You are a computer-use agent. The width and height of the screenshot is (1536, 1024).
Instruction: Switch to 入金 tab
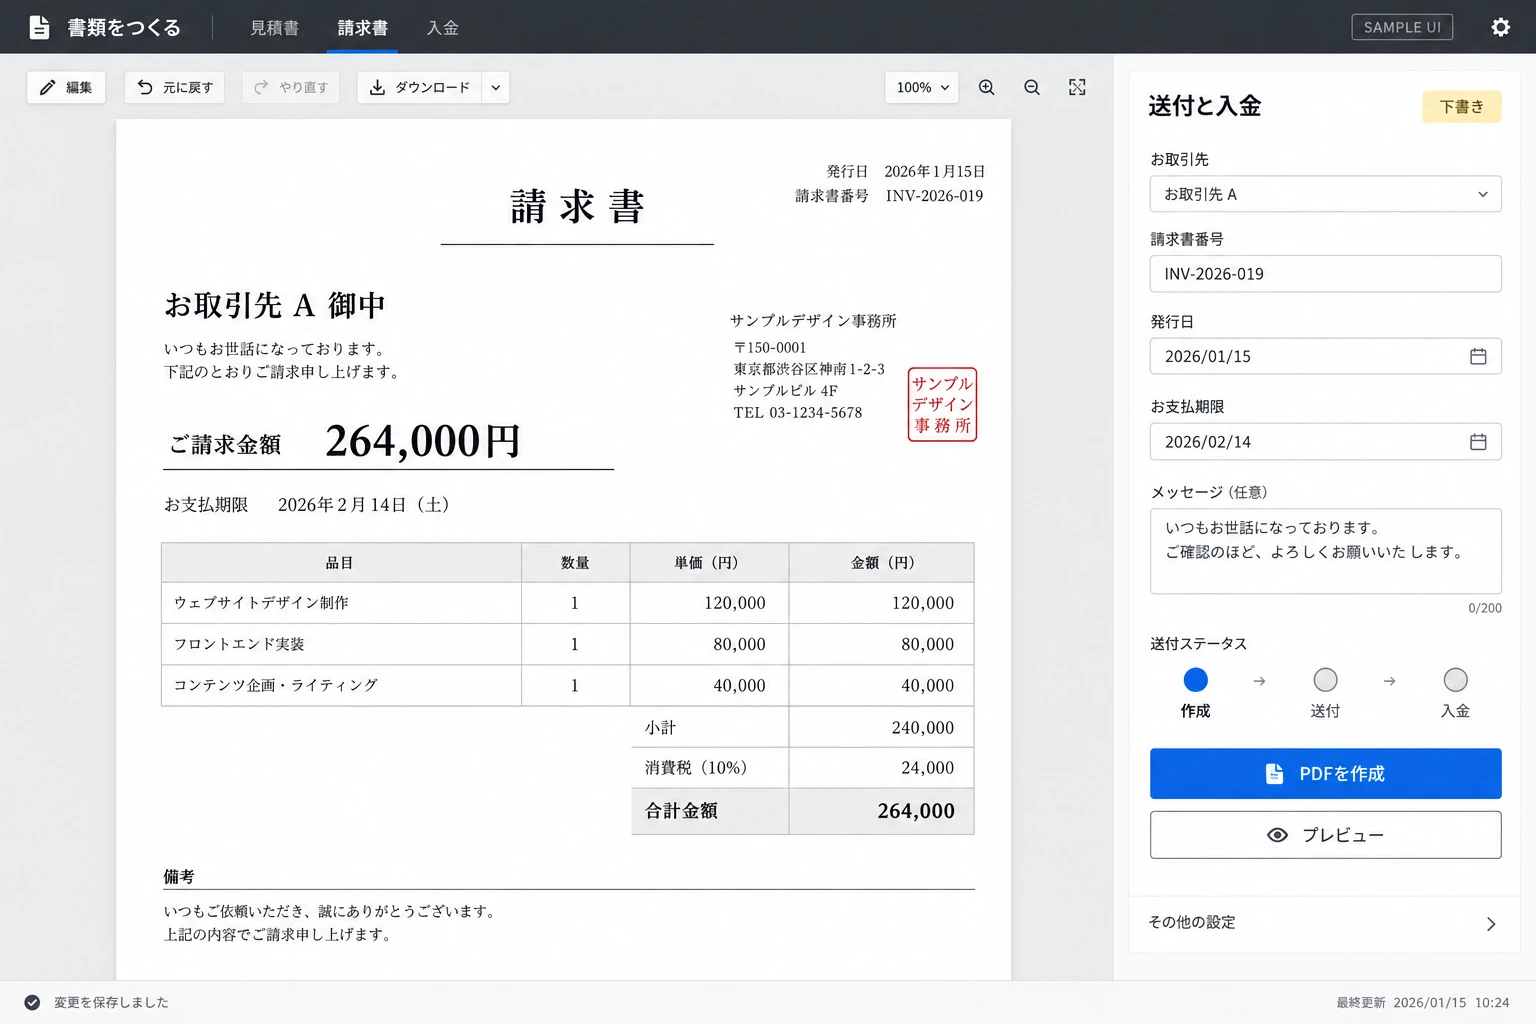442,28
